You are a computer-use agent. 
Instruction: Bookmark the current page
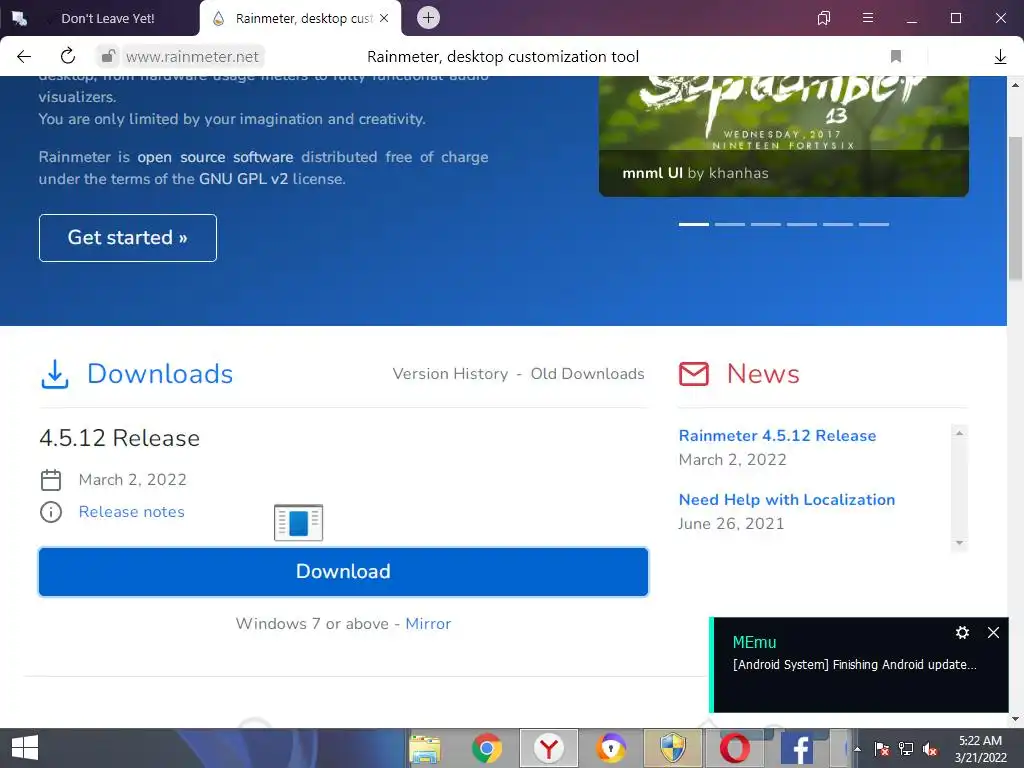[896, 57]
